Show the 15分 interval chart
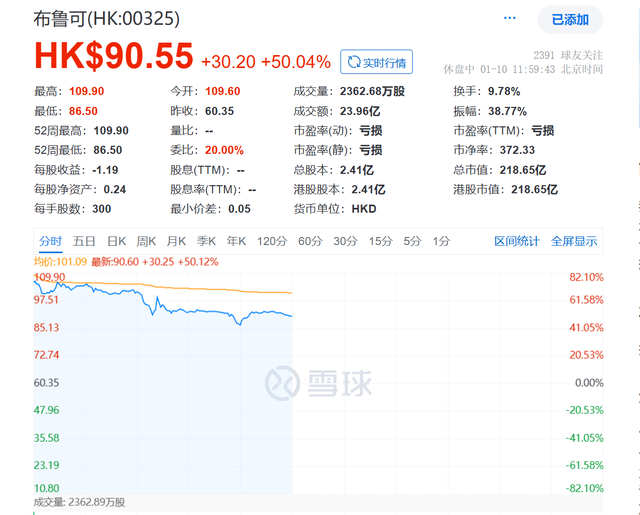Image resolution: width=640 pixels, height=515 pixels. coord(380,241)
